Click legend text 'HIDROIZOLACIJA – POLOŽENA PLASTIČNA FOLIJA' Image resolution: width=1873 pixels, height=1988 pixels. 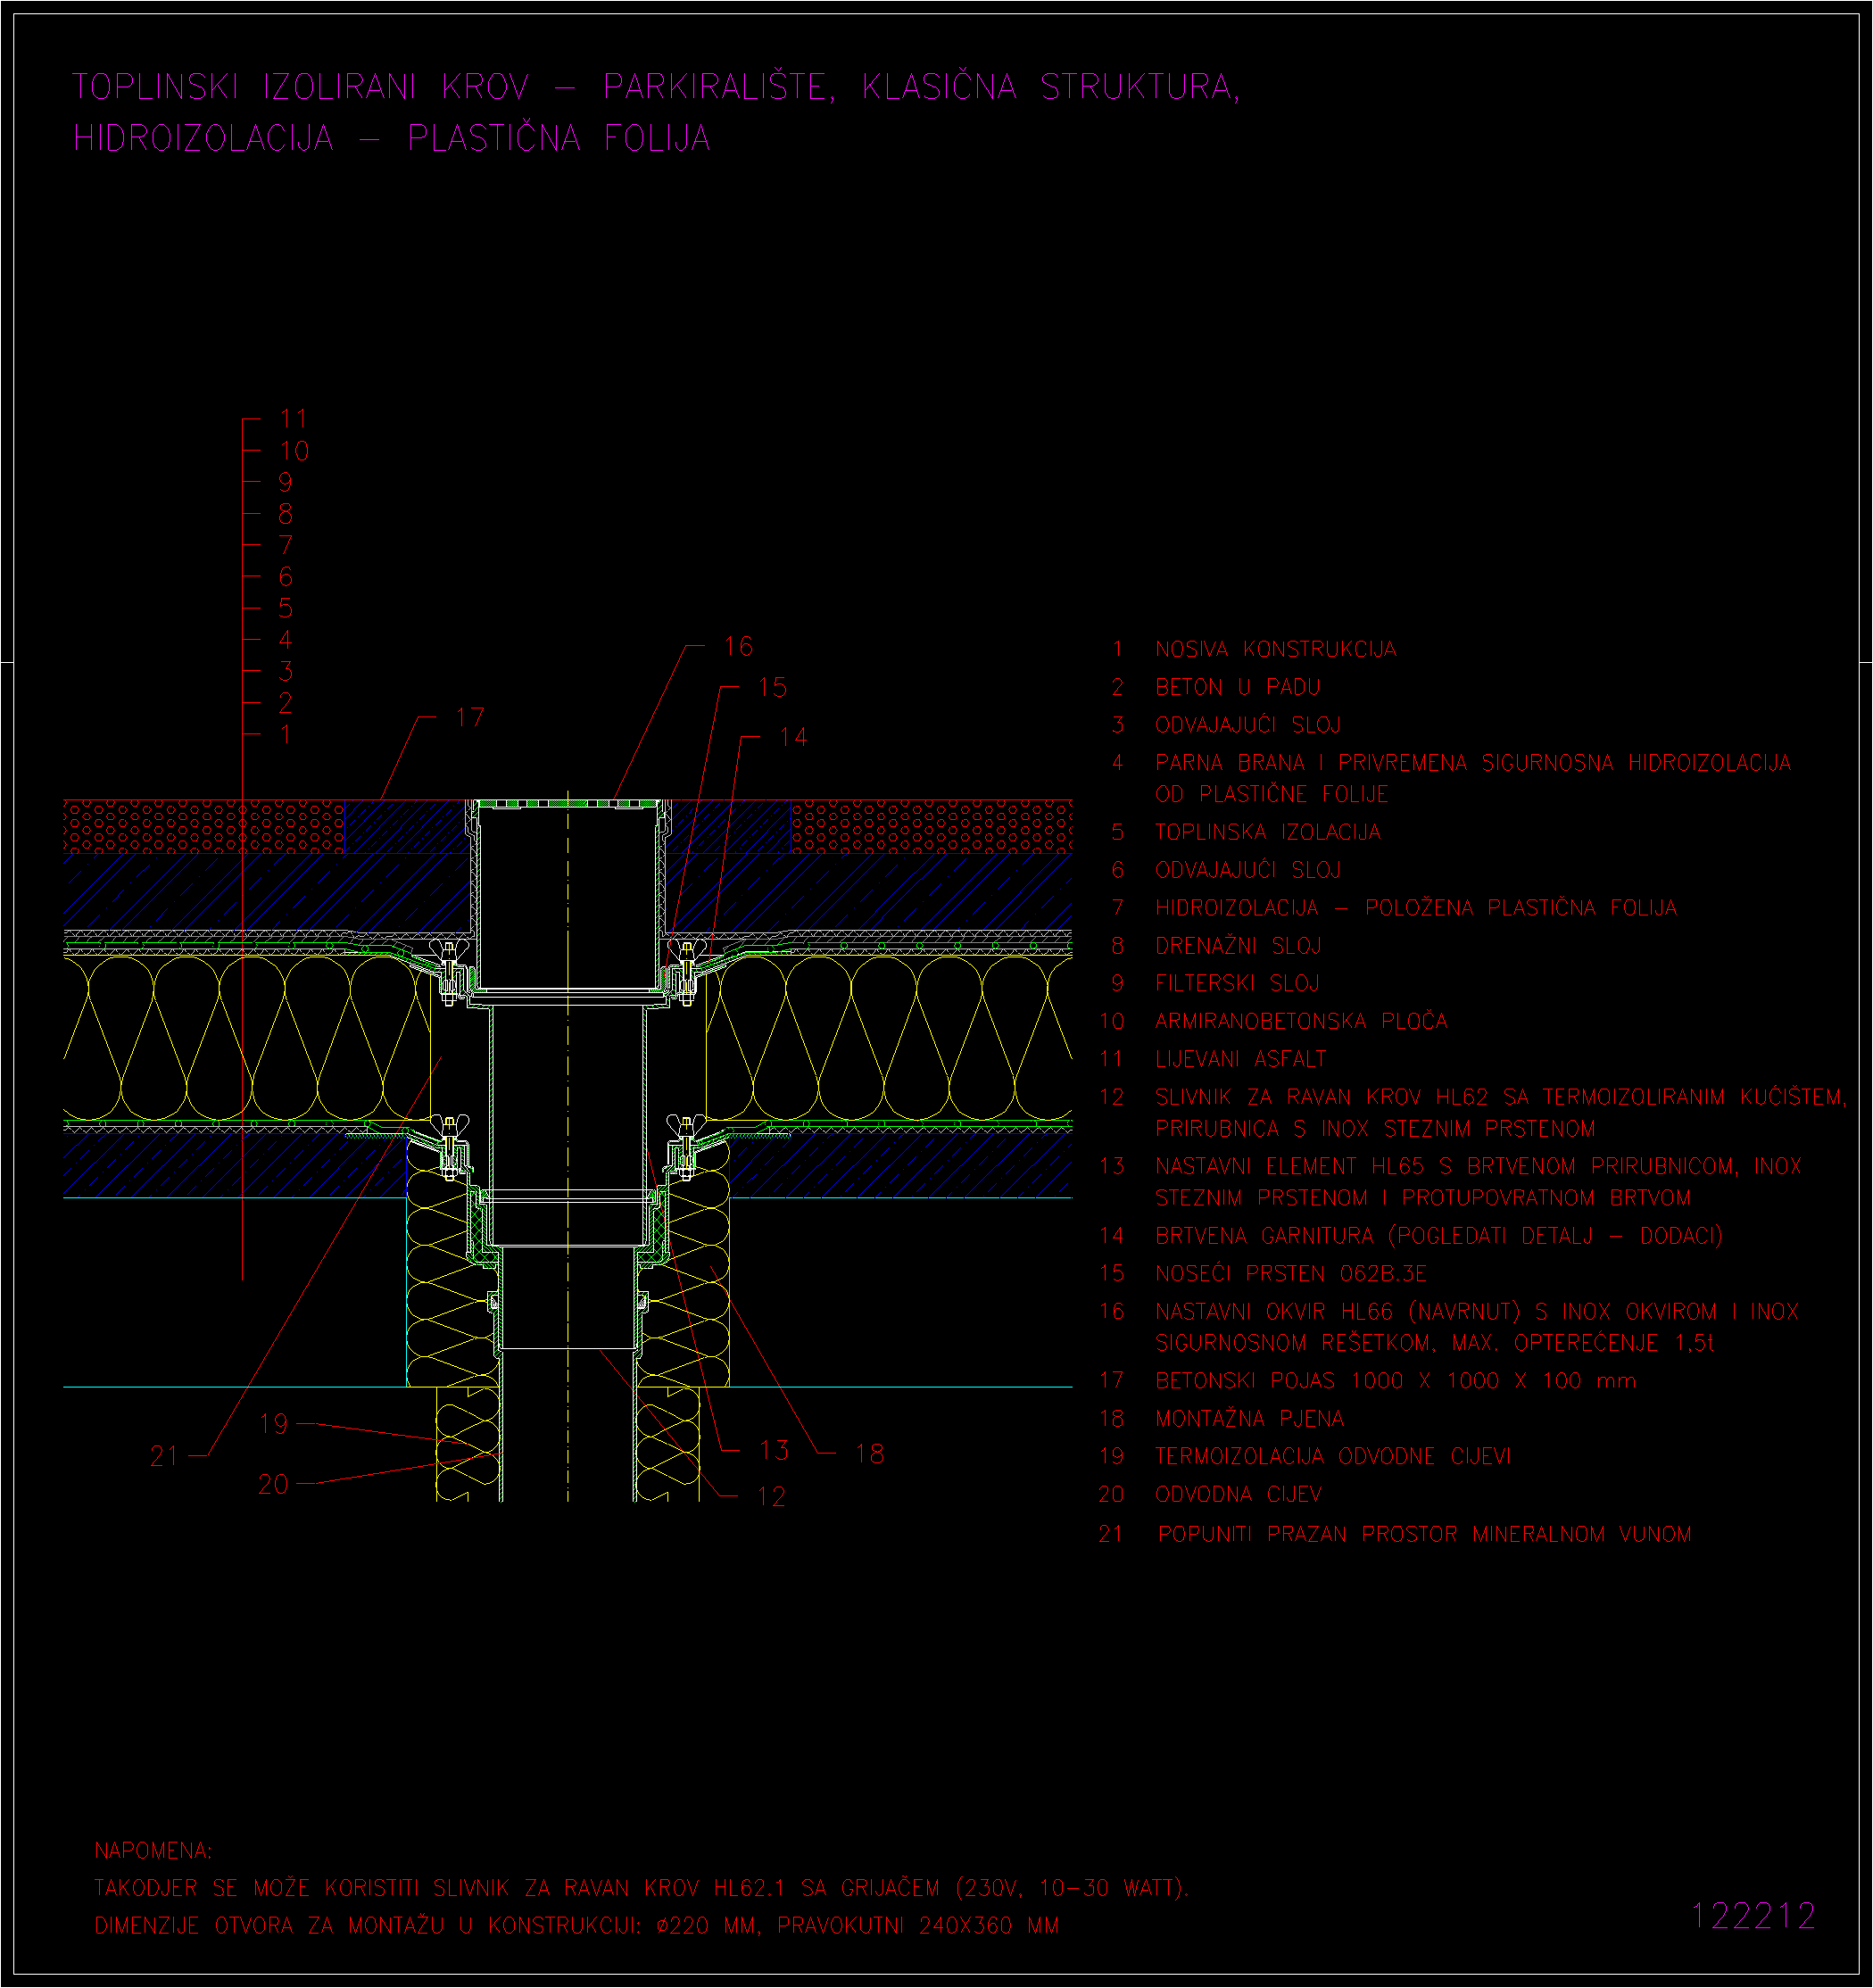(1415, 908)
